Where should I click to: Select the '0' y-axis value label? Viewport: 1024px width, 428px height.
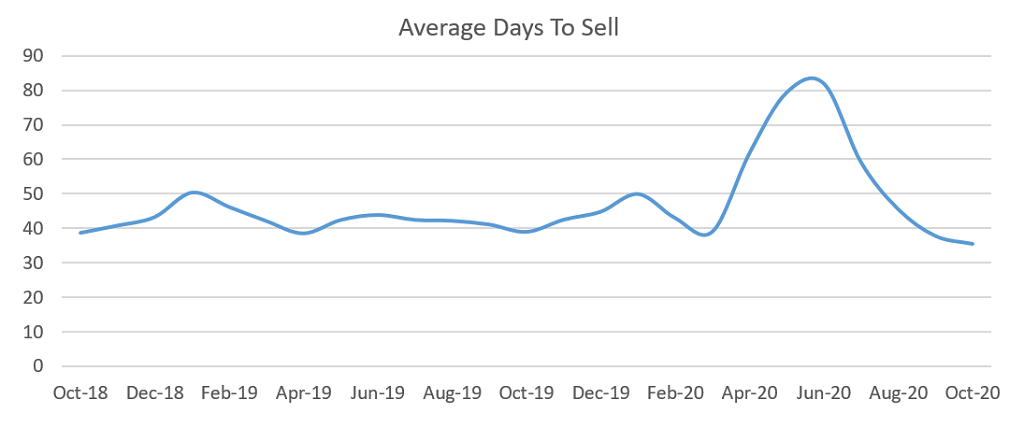(38, 366)
